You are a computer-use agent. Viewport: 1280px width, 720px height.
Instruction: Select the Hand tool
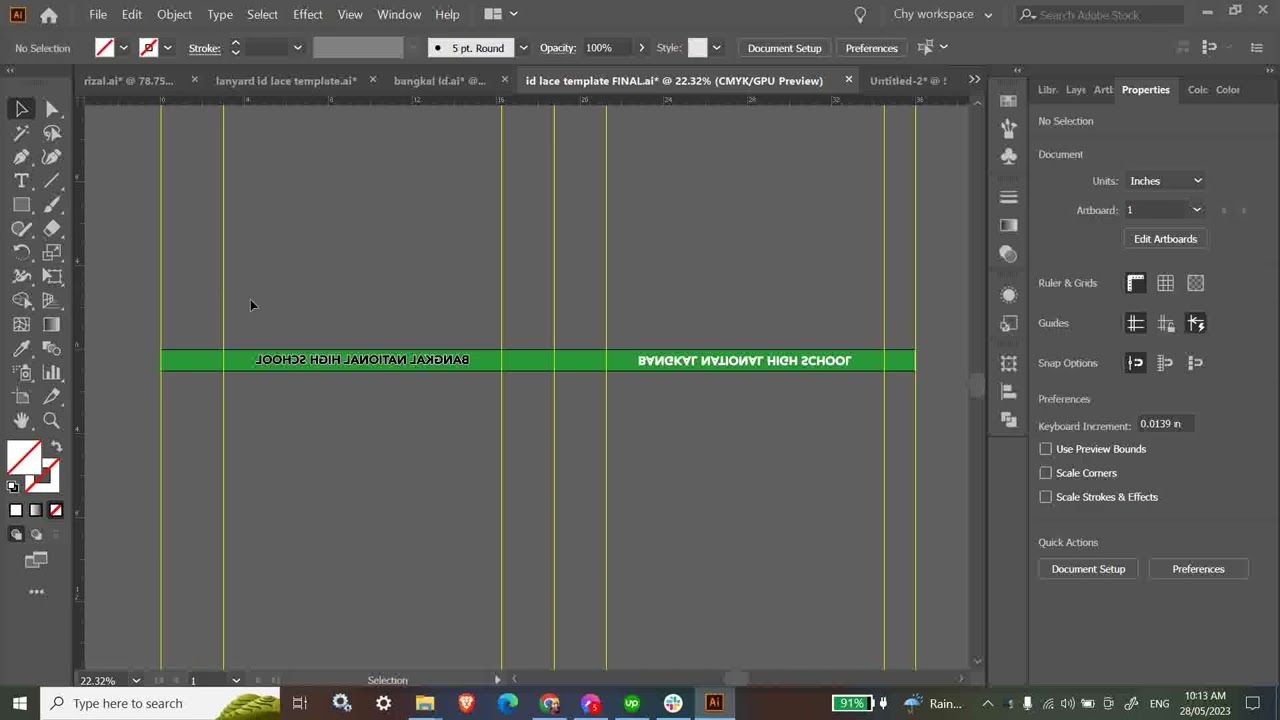tap(21, 421)
